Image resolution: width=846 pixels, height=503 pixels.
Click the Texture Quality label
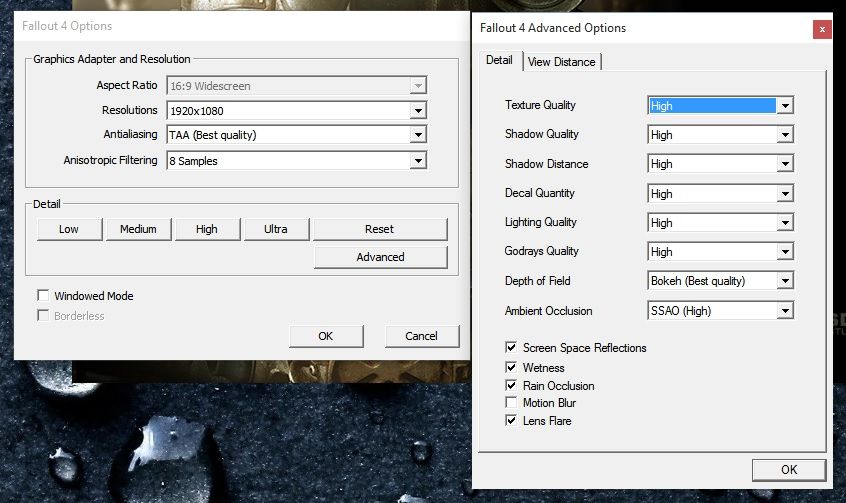click(540, 105)
